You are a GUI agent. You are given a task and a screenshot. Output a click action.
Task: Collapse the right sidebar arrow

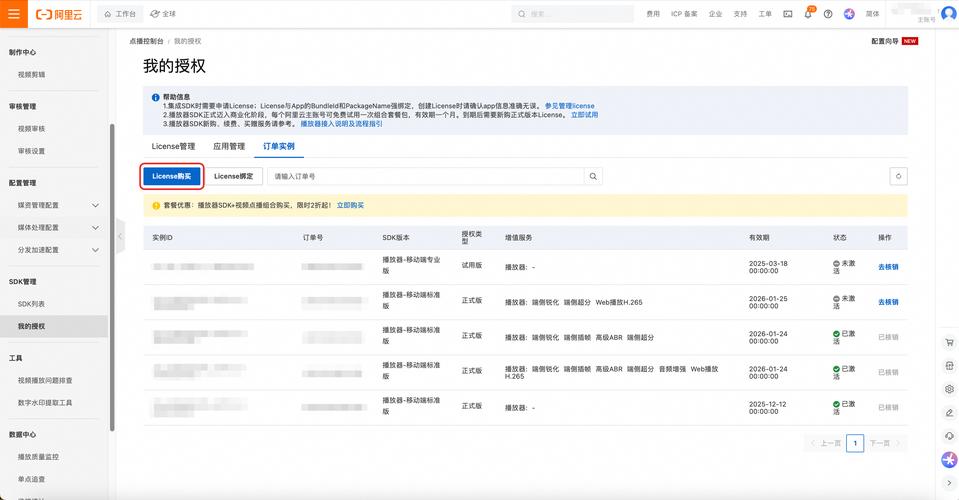click(949, 483)
